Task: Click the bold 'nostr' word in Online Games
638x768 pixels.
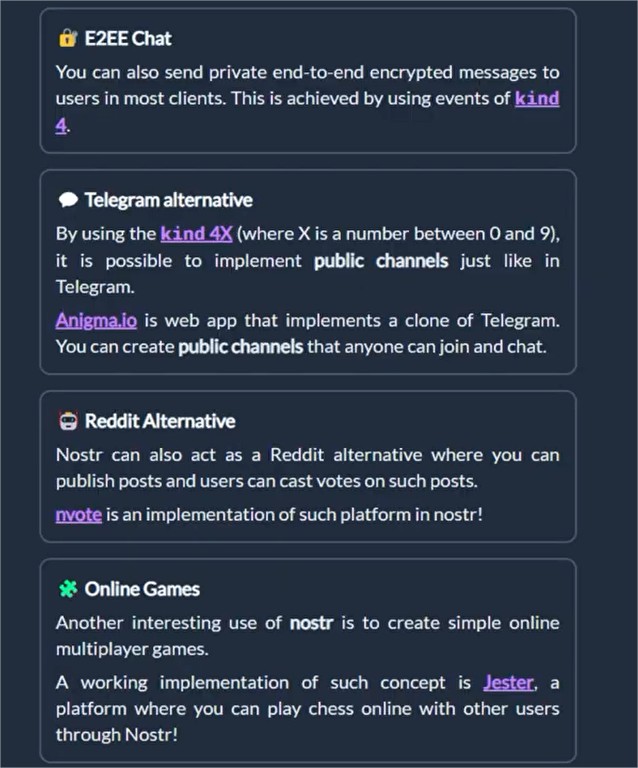Action: click(311, 623)
